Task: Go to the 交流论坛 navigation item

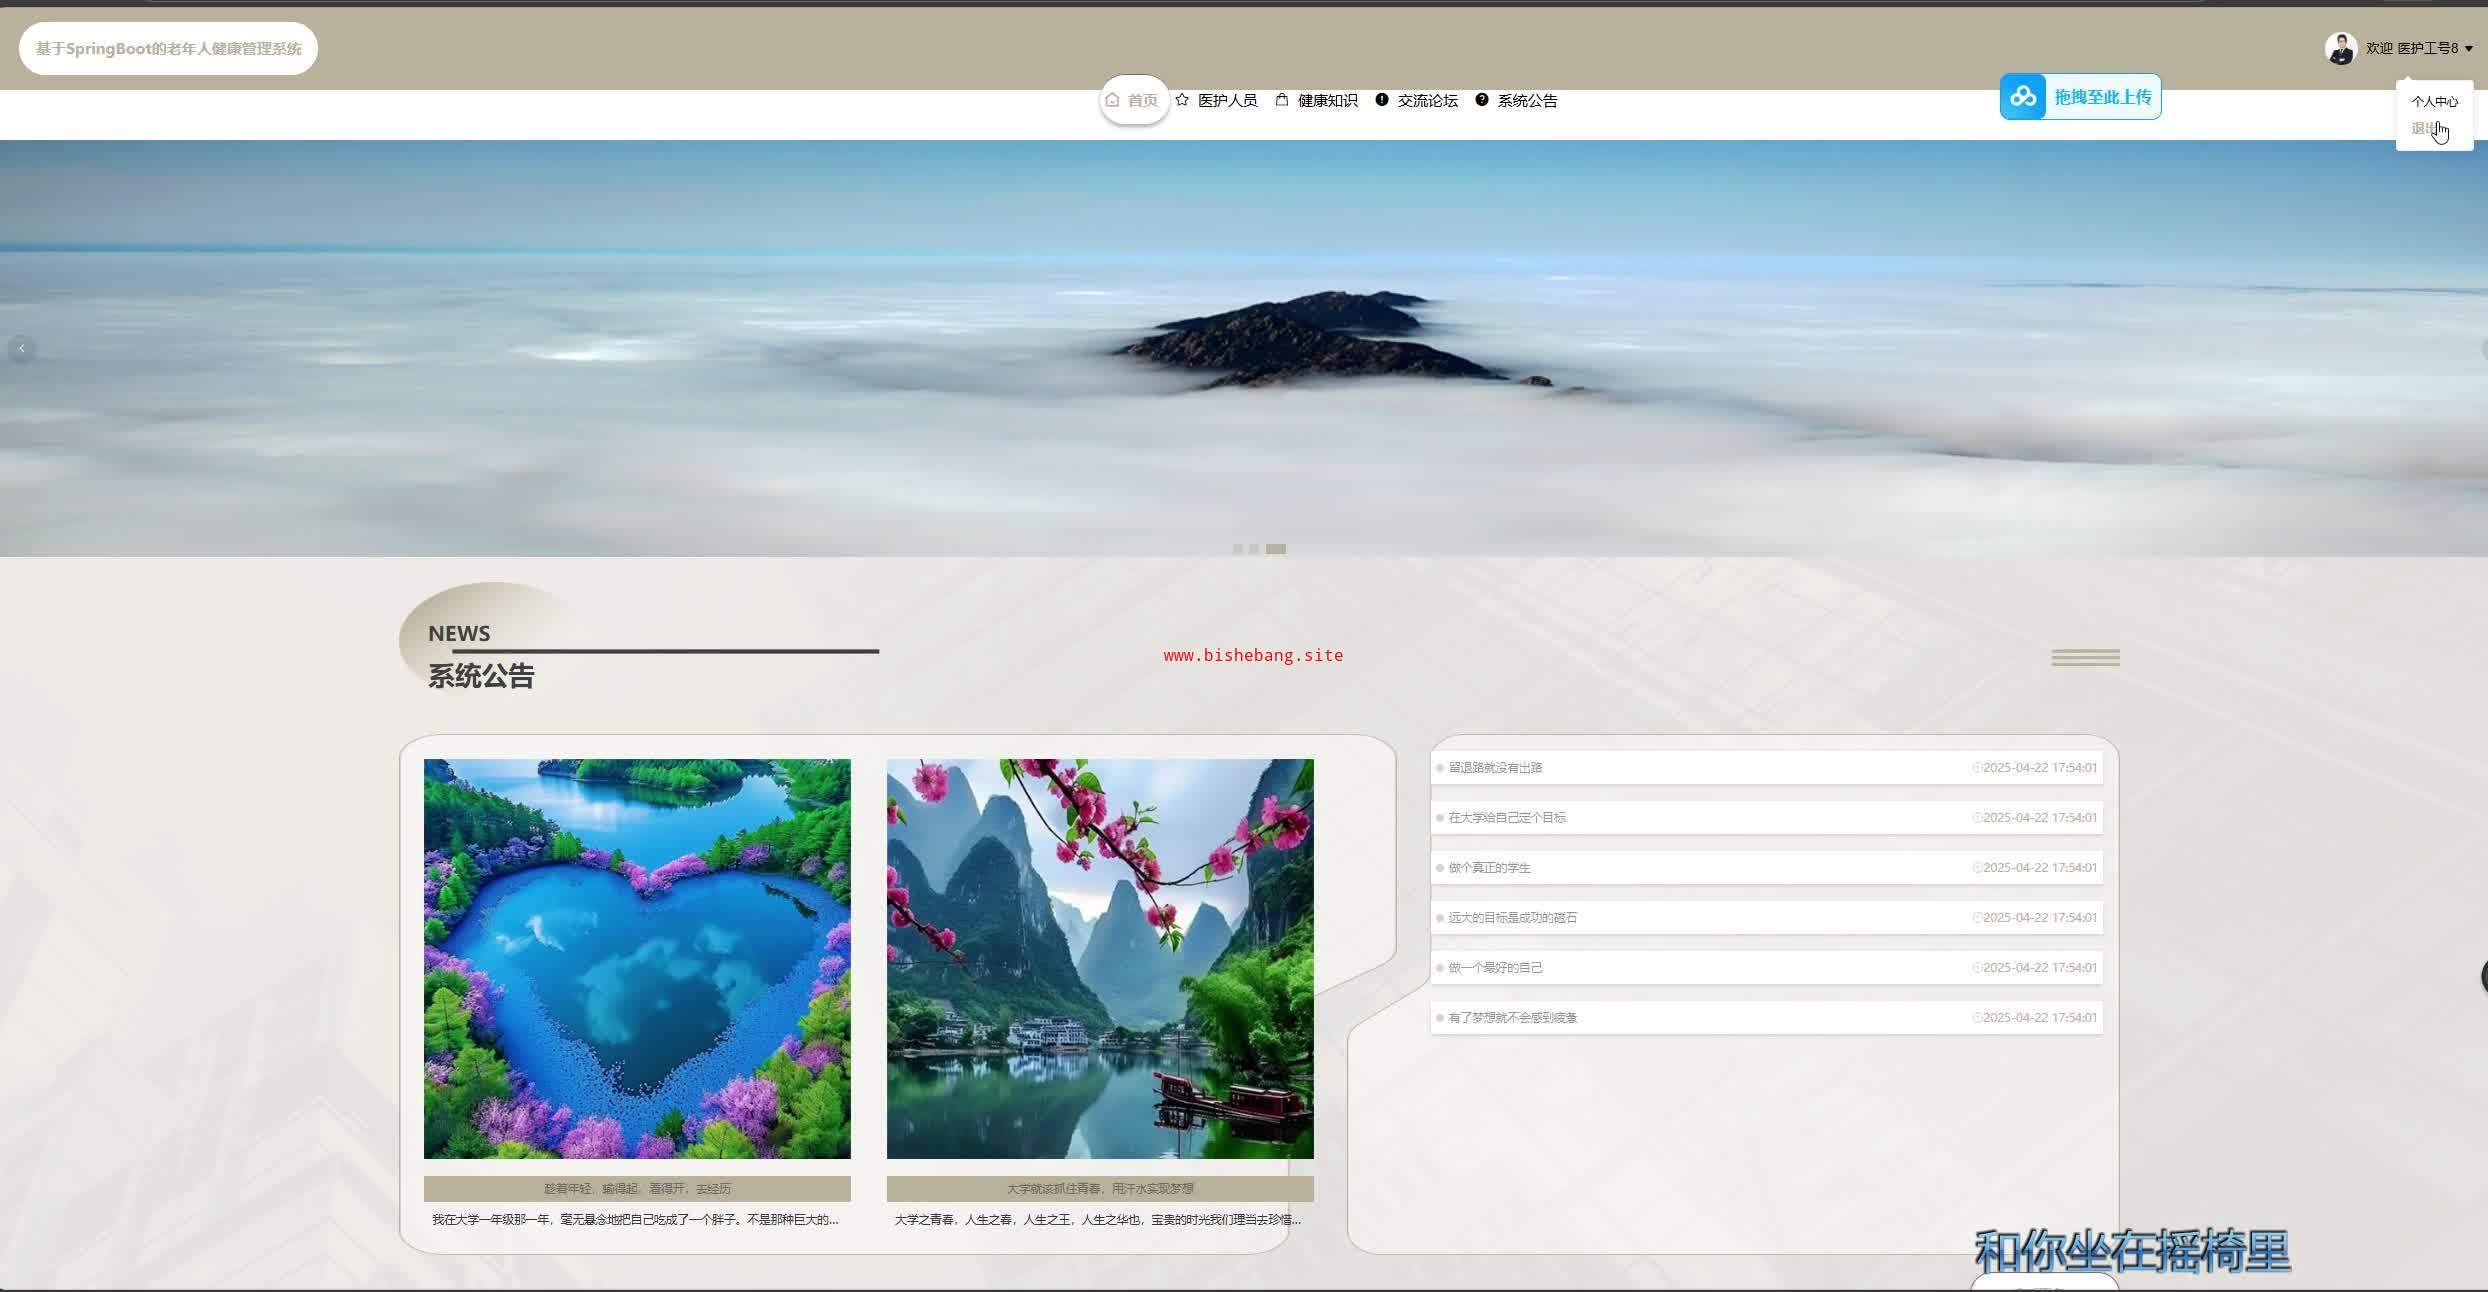Action: click(1427, 100)
